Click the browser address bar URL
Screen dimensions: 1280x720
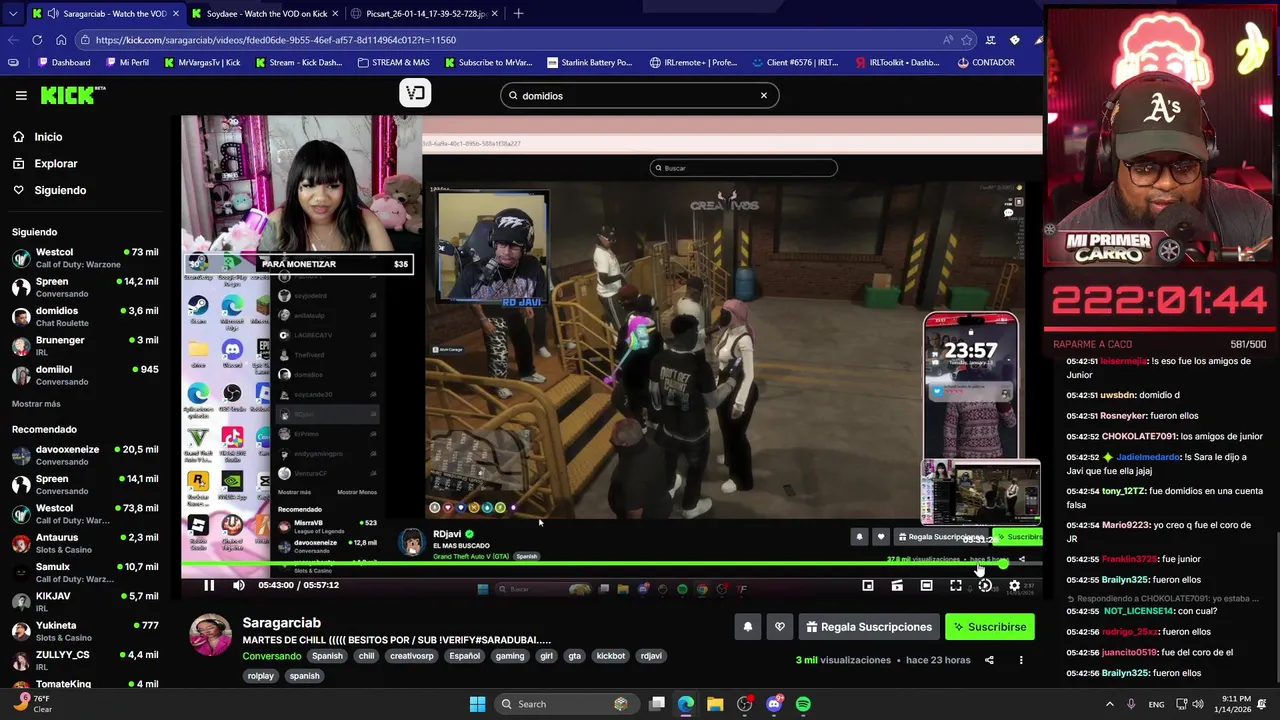coord(276,40)
